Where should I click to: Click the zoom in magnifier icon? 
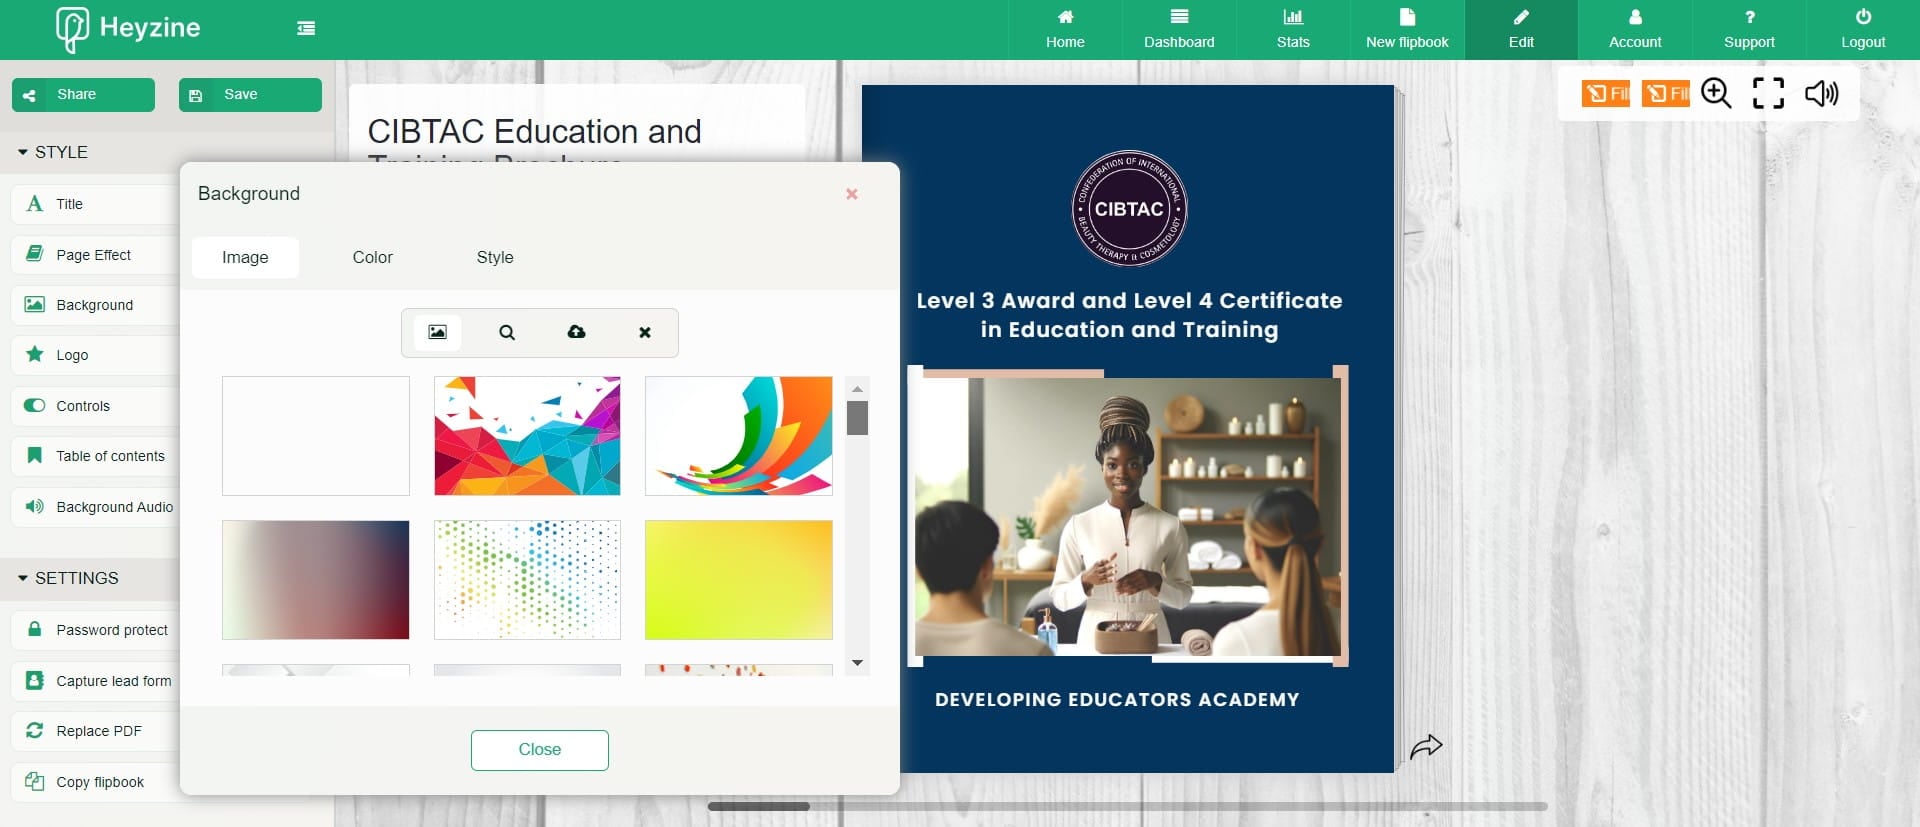point(1716,93)
